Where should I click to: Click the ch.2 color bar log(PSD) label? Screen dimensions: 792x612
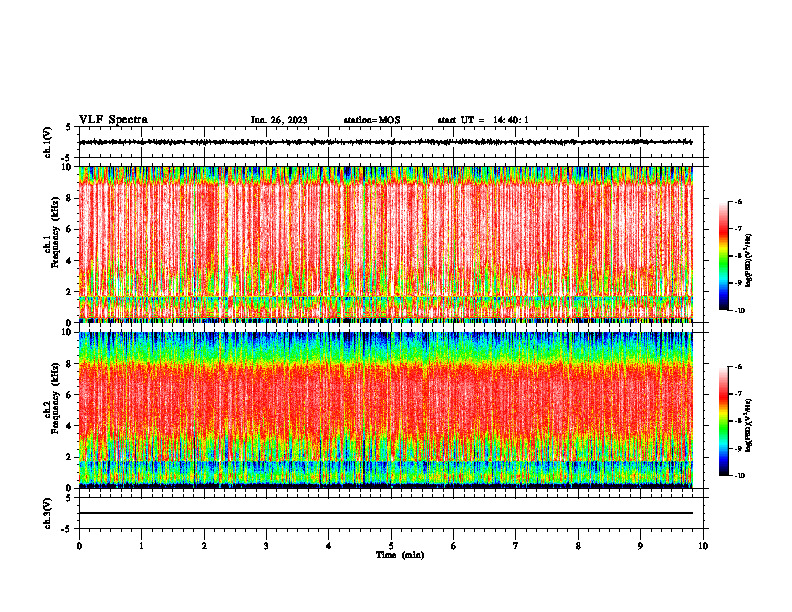click(x=749, y=425)
